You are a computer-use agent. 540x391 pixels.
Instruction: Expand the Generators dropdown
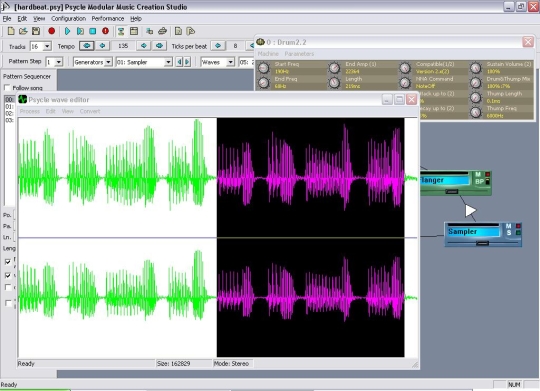click(108, 62)
